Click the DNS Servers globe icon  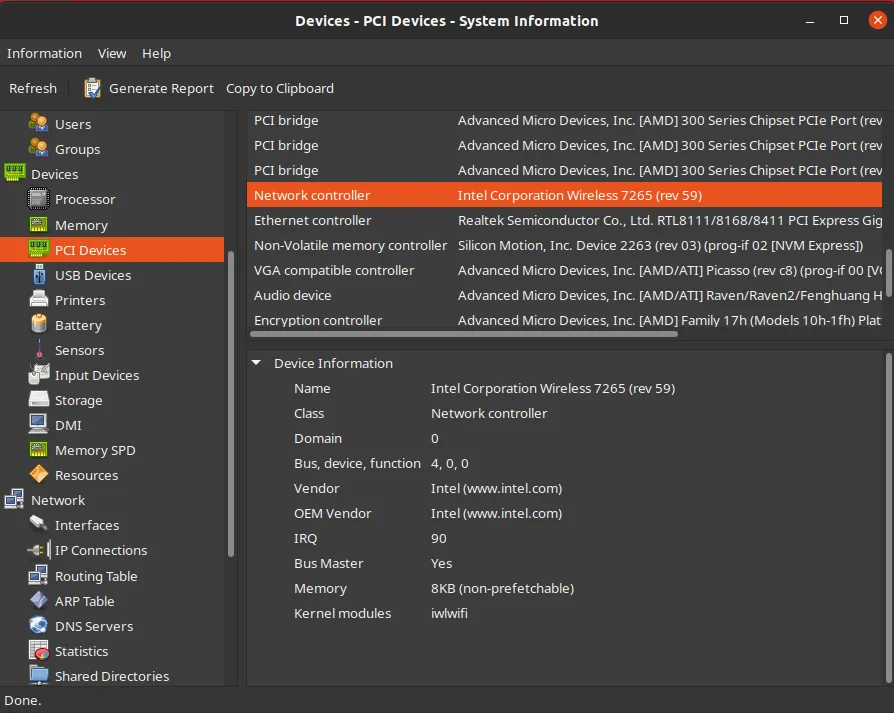pos(38,626)
